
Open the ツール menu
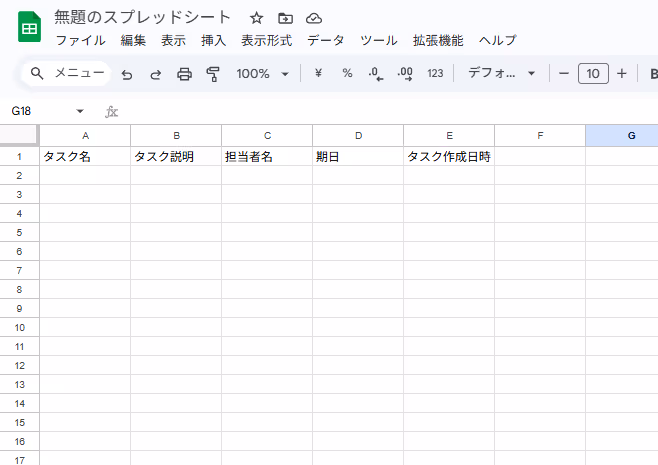379,41
